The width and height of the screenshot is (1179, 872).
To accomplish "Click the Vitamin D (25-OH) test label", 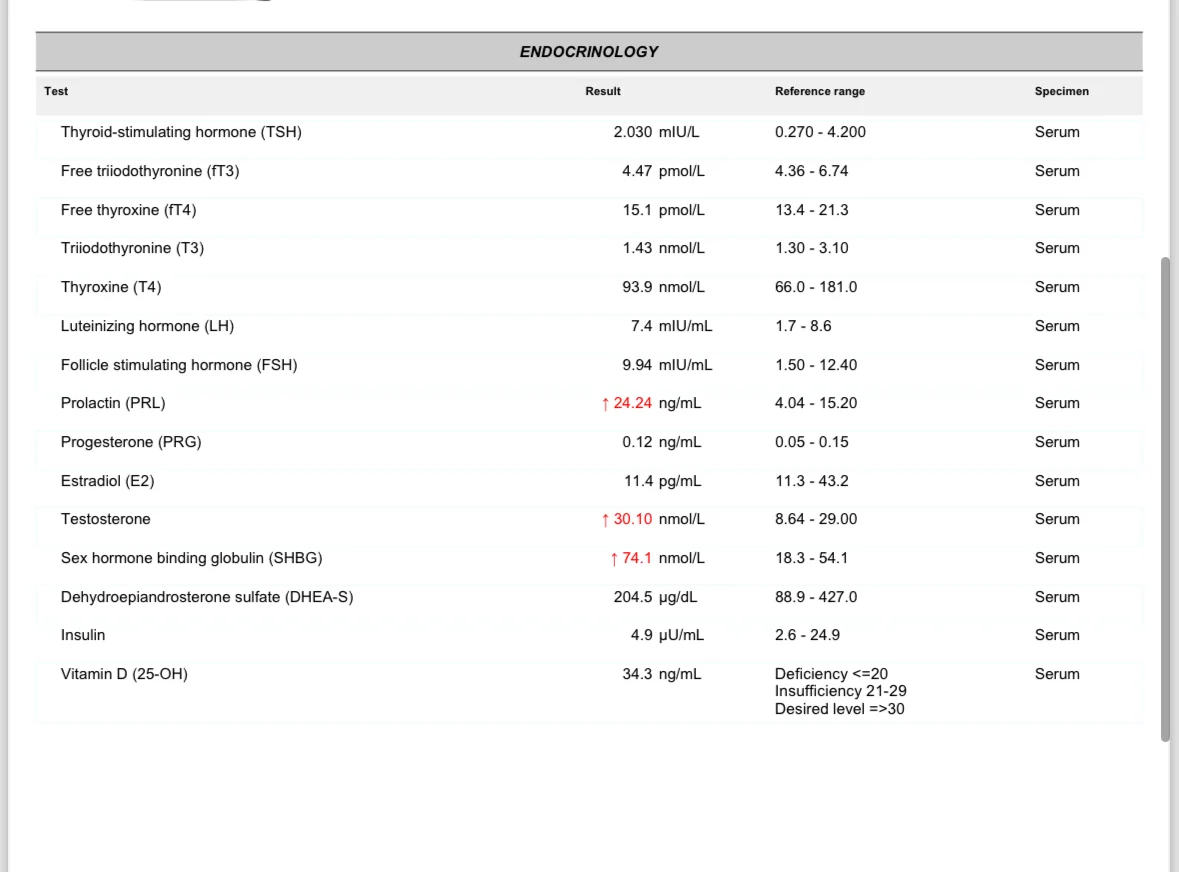I will point(124,674).
